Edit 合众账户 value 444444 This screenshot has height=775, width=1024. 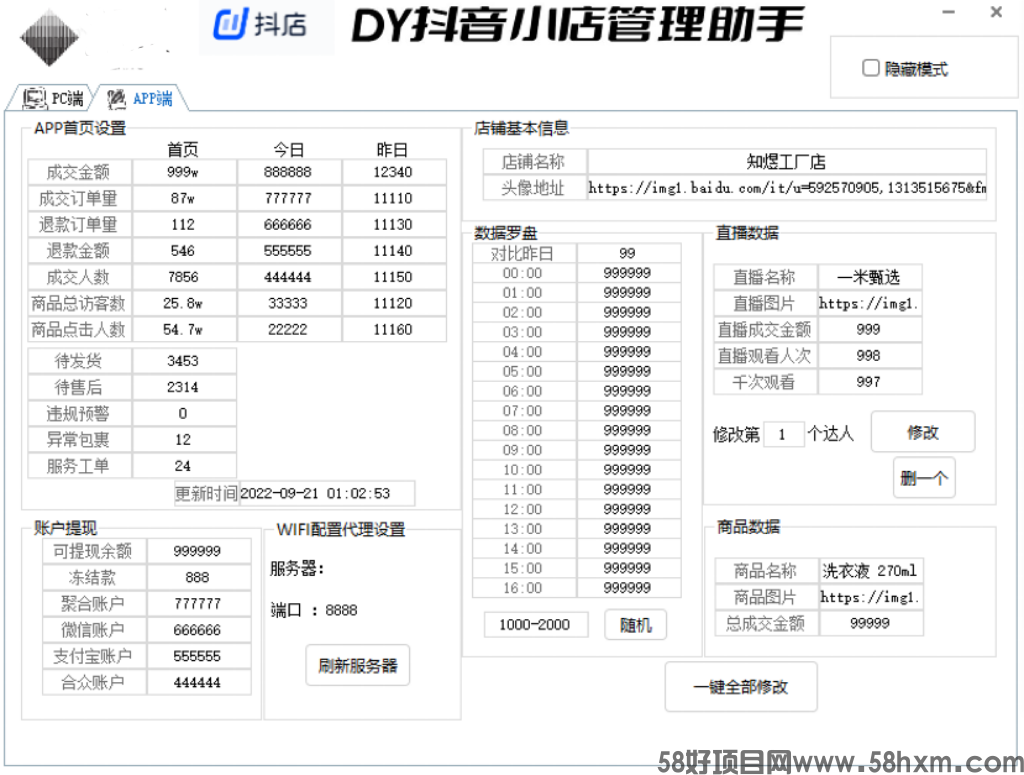199,682
